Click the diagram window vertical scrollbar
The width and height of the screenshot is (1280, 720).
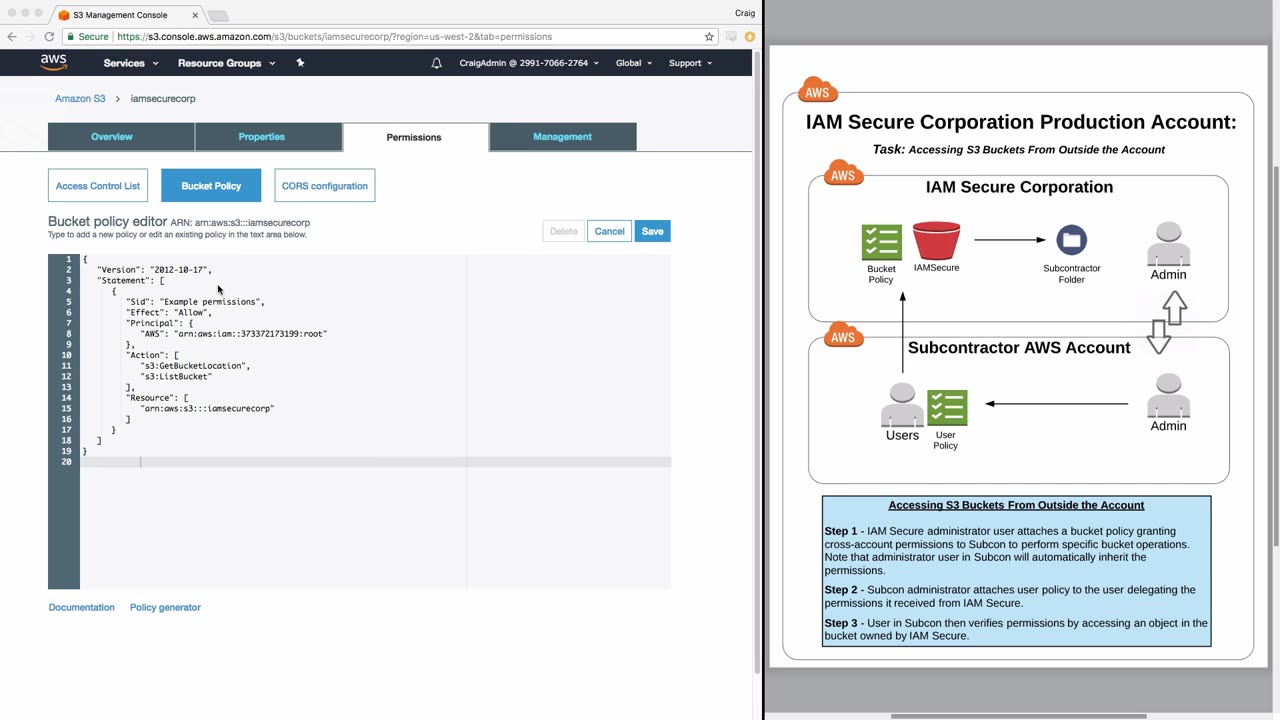[x=1275, y=358]
